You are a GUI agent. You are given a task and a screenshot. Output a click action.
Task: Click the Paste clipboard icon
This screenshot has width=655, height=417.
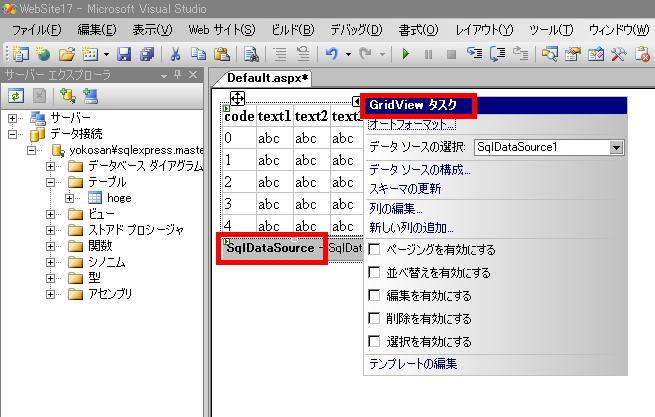pos(222,54)
